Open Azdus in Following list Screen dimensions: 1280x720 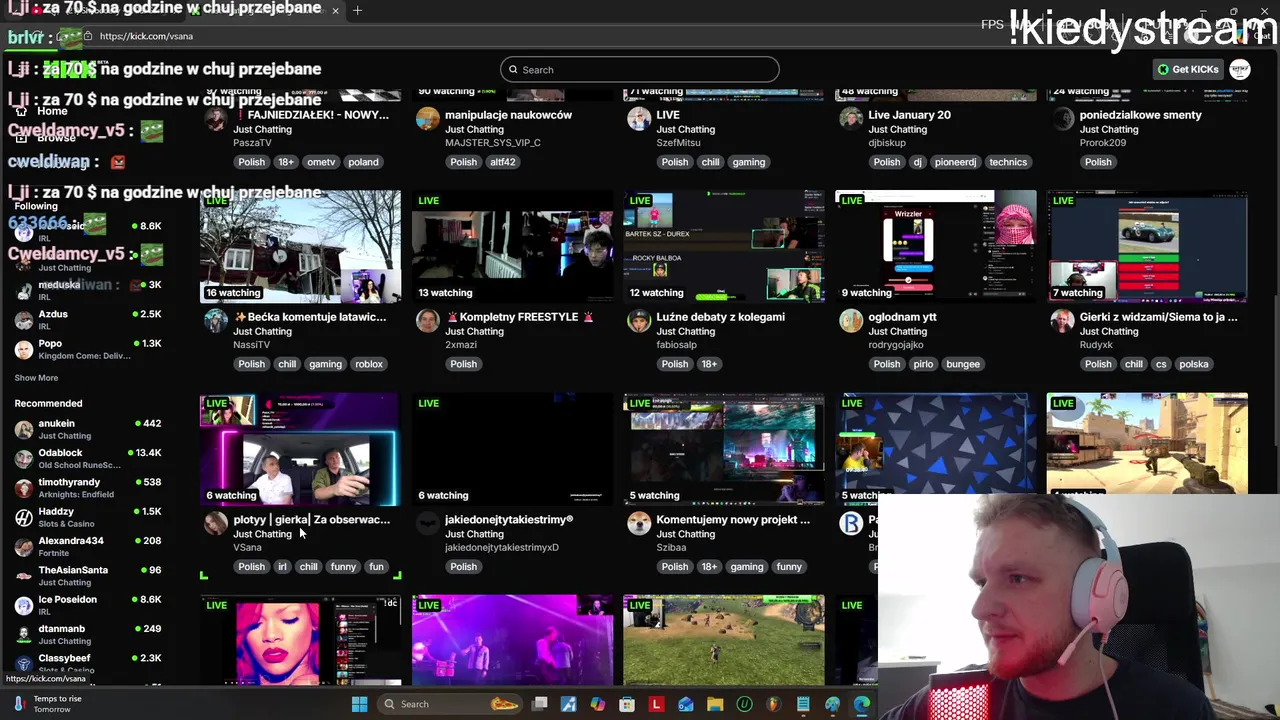tap(88, 320)
